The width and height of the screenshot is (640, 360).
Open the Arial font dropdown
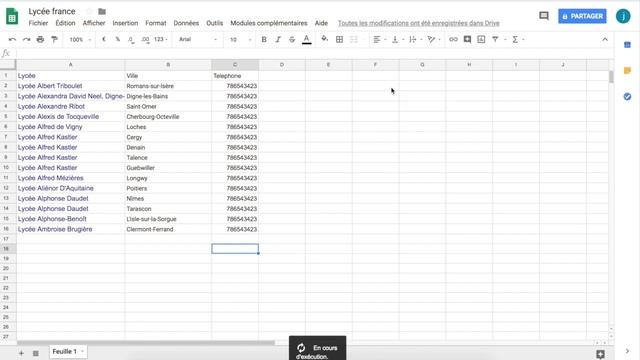click(198, 40)
